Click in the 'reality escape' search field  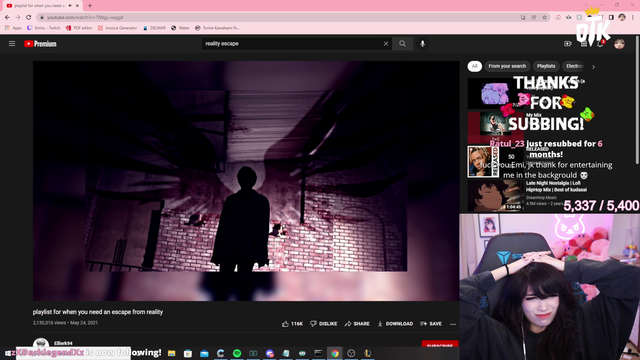[292, 44]
